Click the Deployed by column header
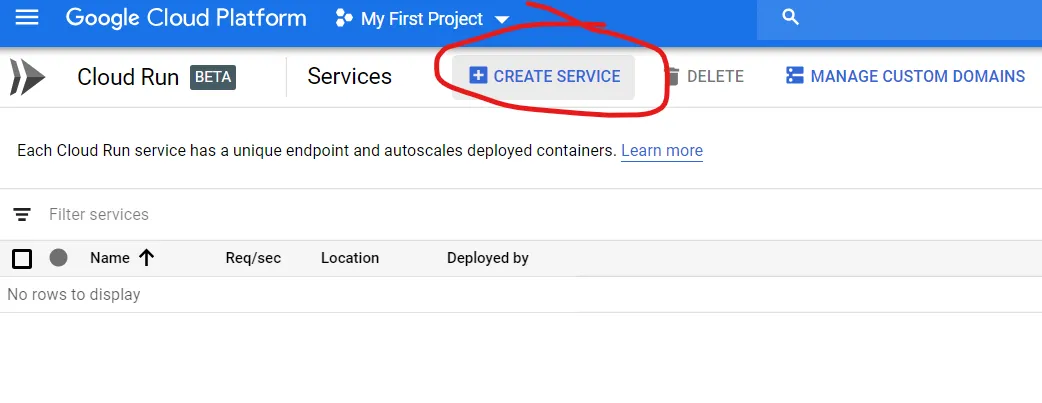 (488, 258)
